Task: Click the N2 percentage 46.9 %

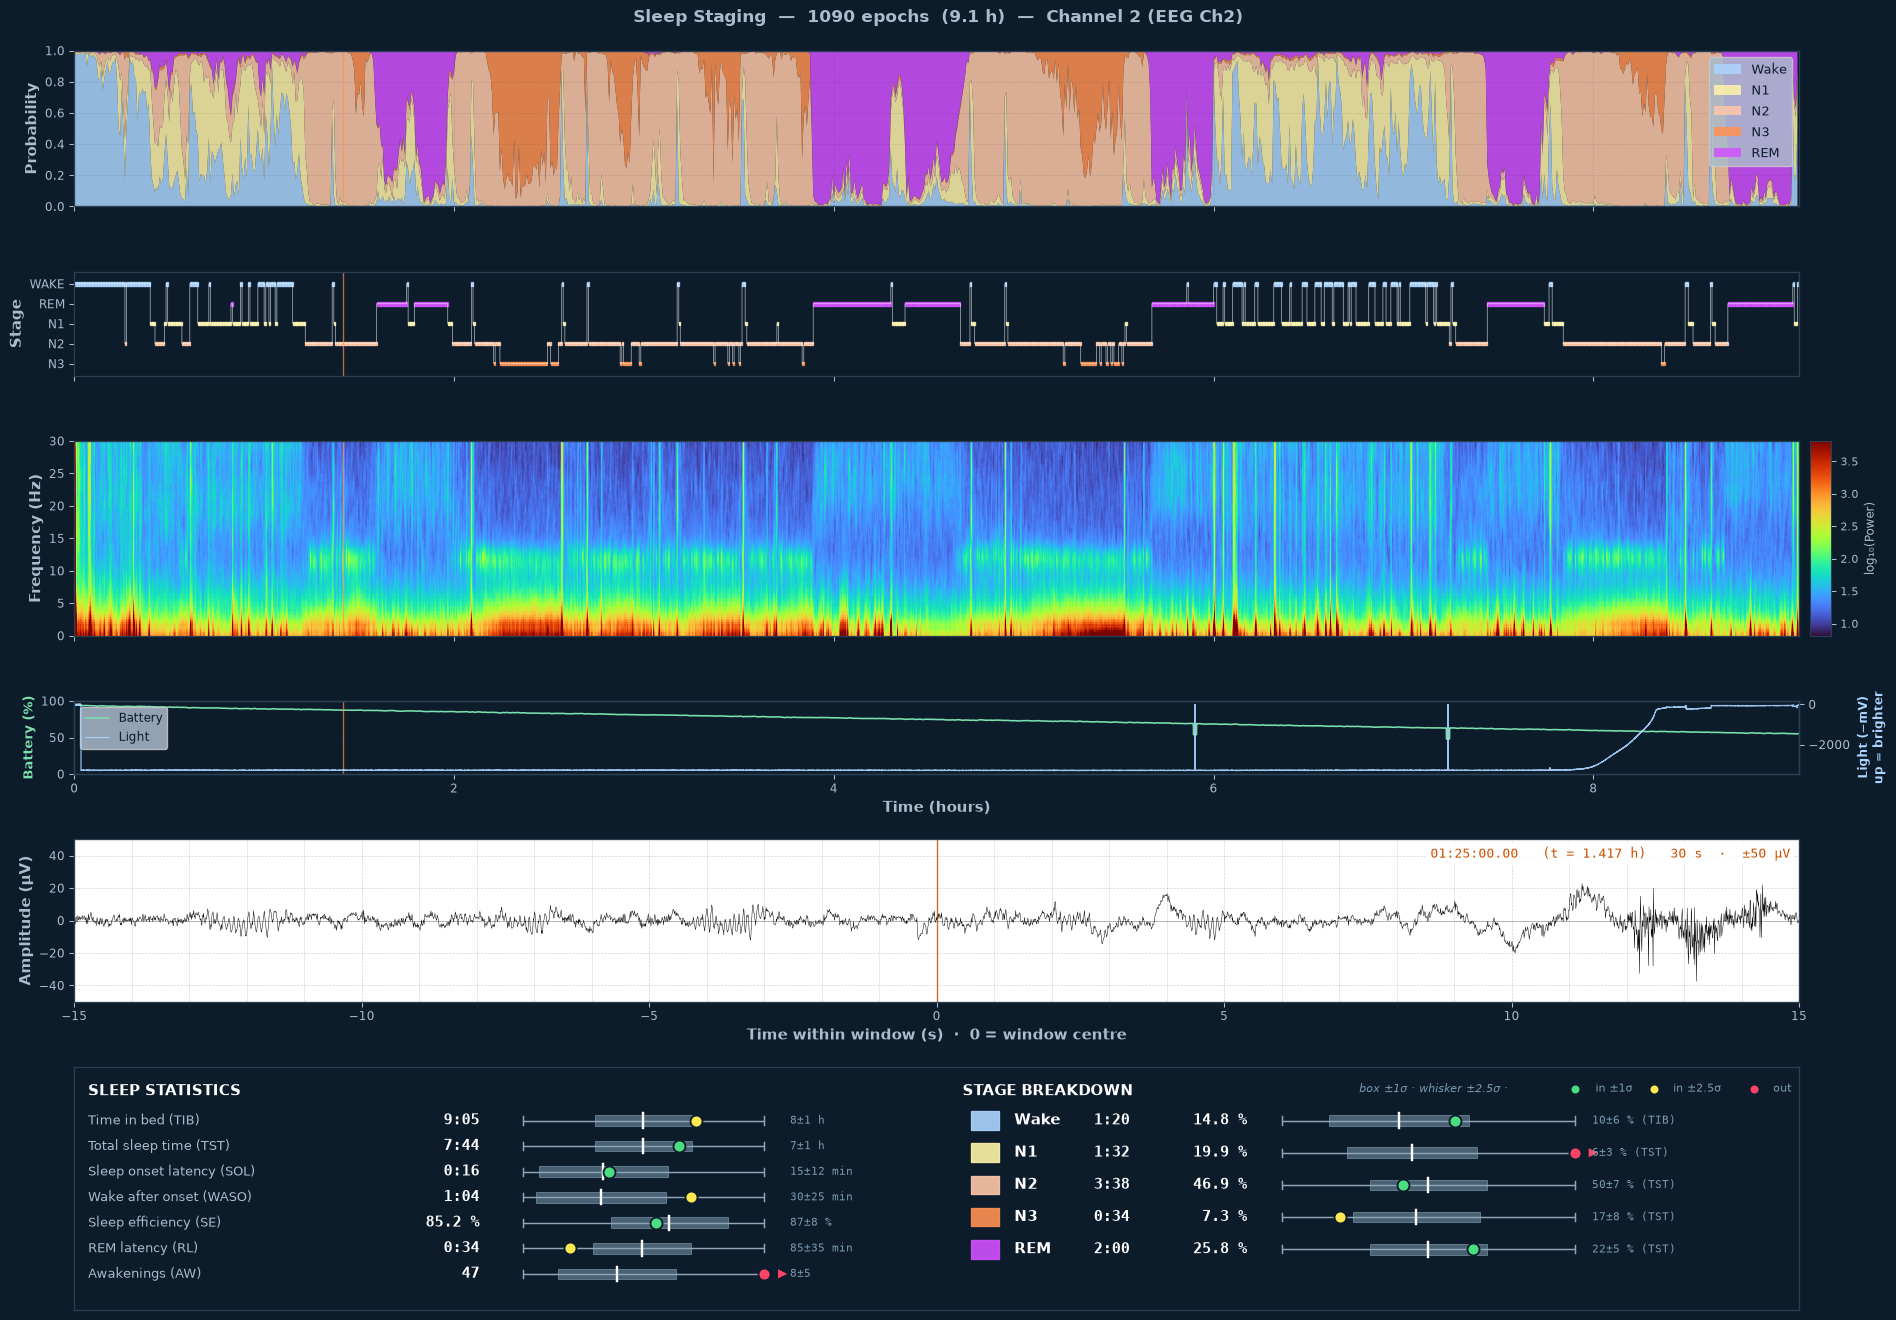Action: click(1220, 1184)
